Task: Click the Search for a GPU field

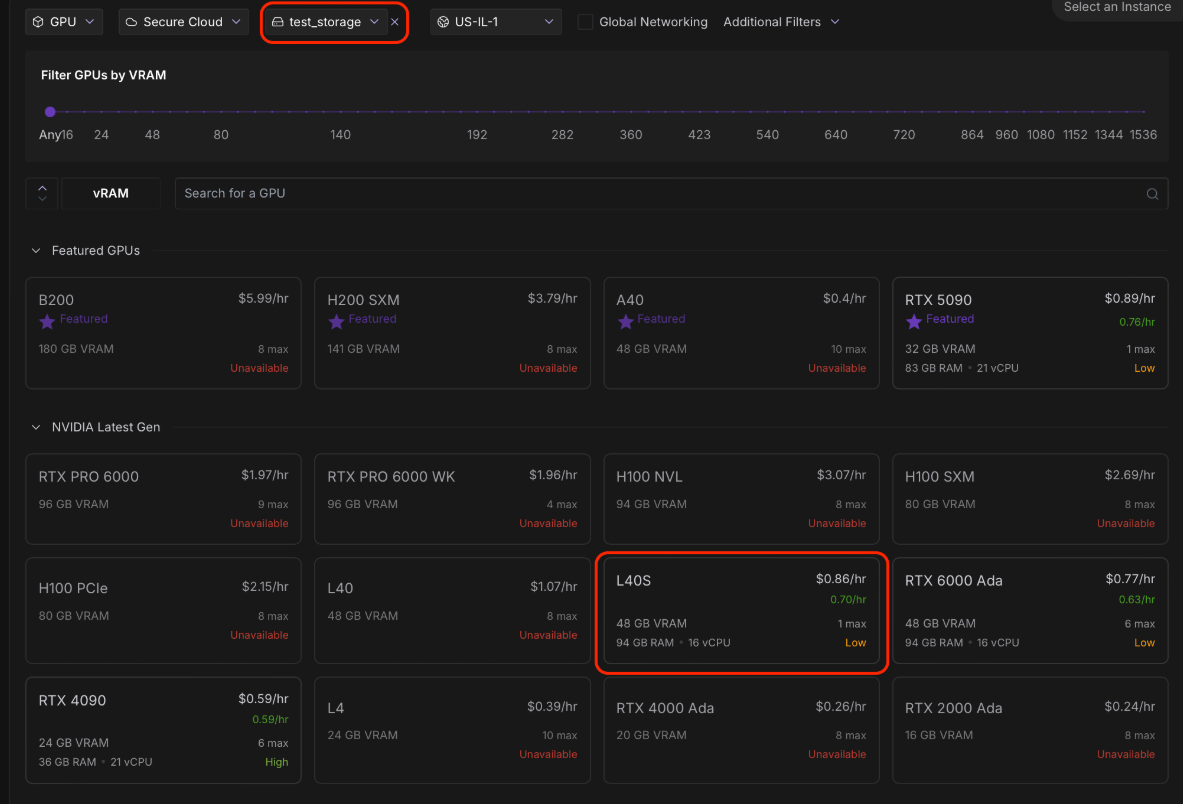Action: [x=660, y=193]
